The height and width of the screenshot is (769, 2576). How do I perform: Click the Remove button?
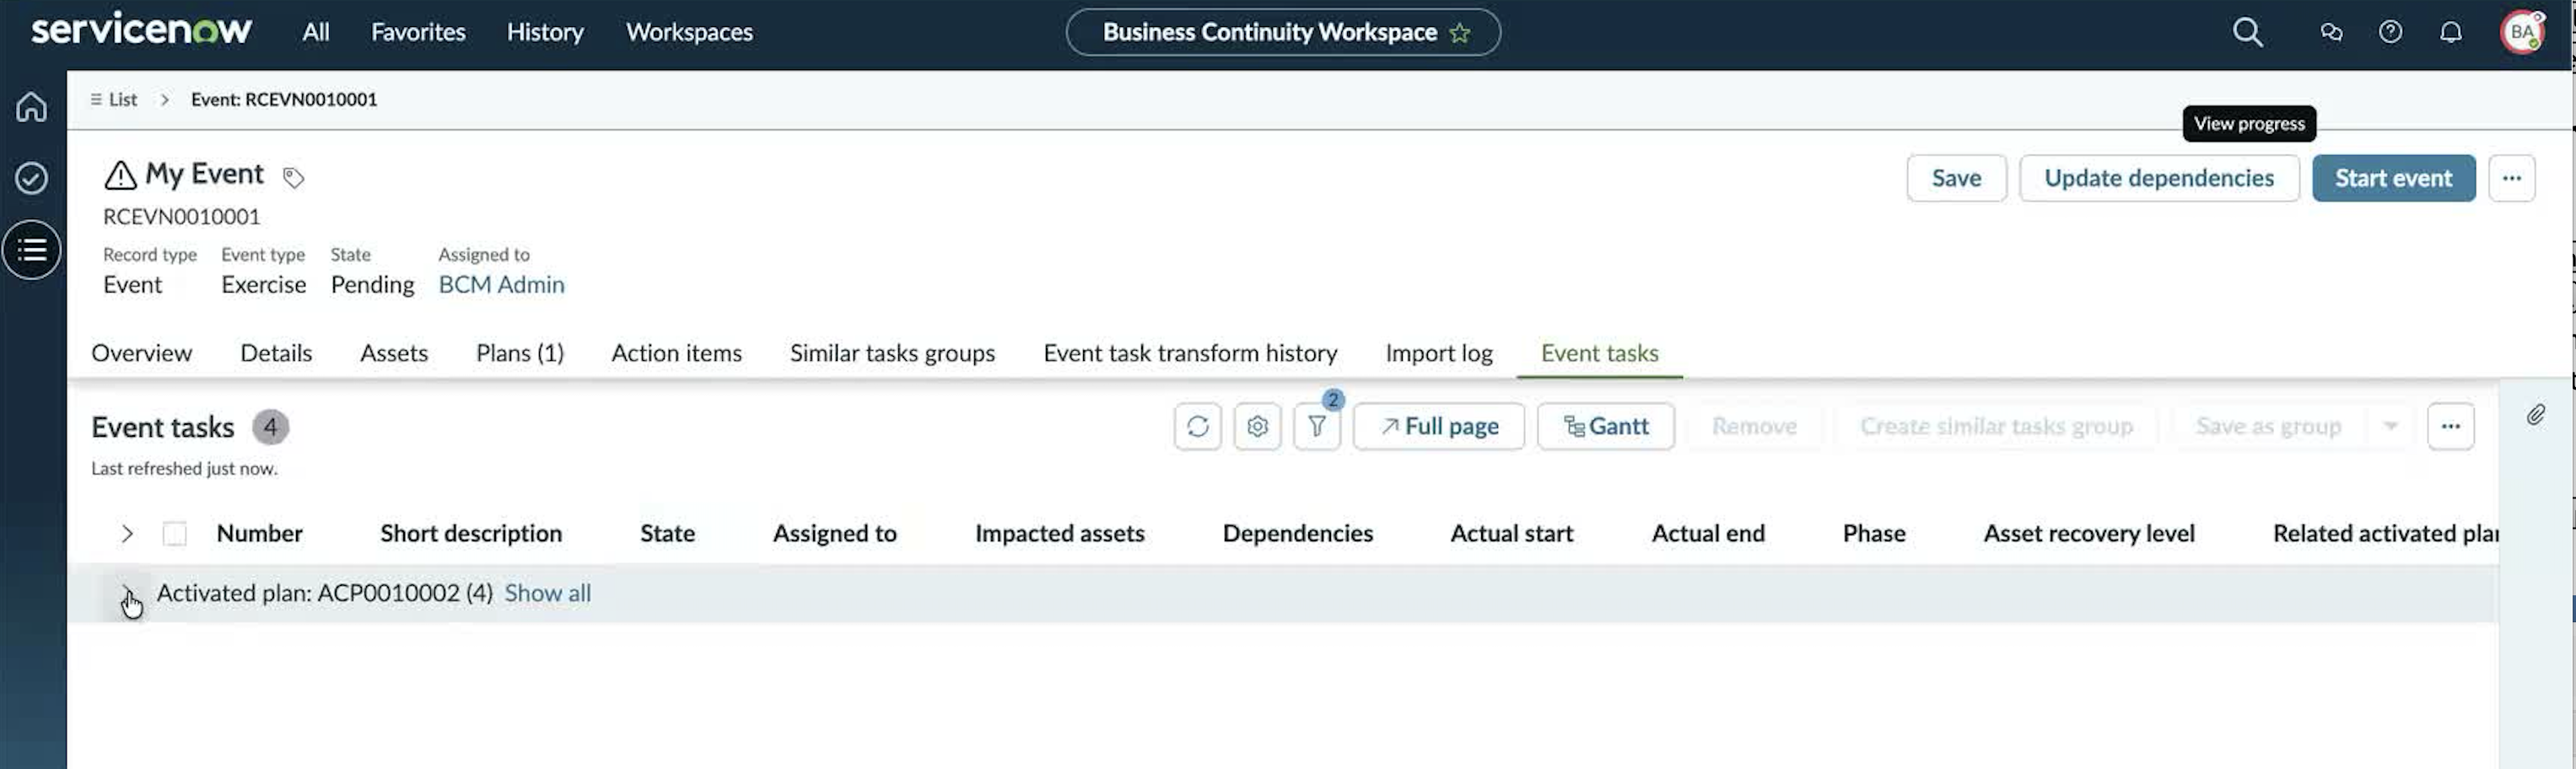(1754, 426)
